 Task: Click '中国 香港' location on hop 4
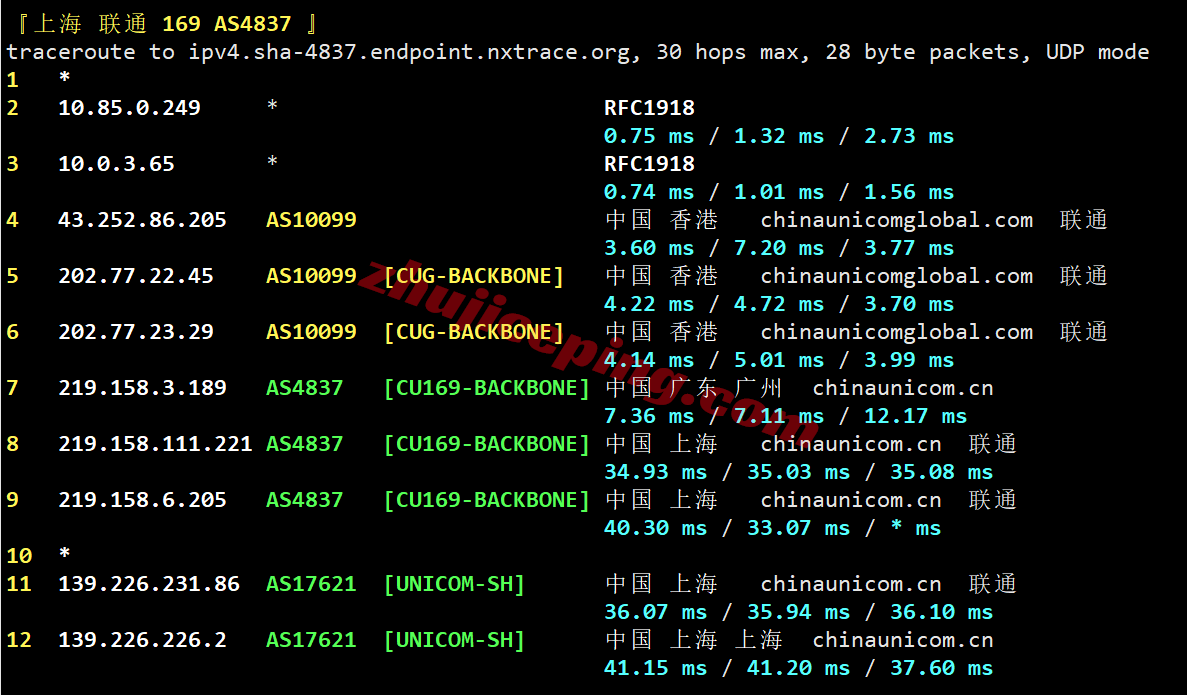click(661, 220)
